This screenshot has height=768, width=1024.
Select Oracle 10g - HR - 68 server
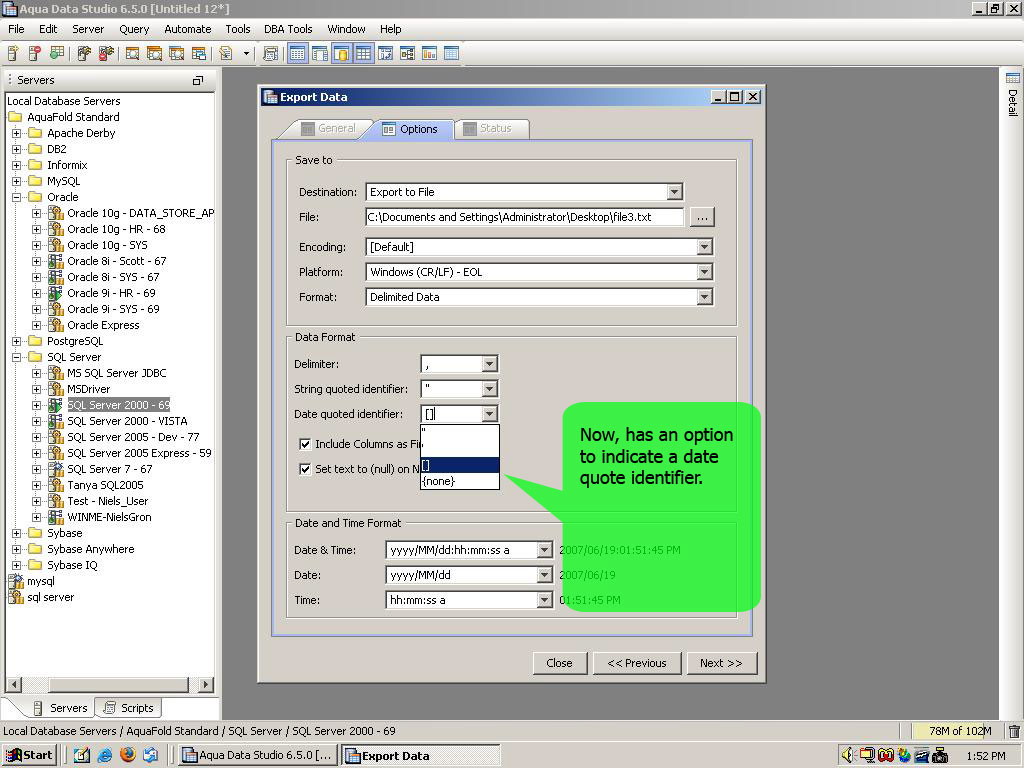116,229
